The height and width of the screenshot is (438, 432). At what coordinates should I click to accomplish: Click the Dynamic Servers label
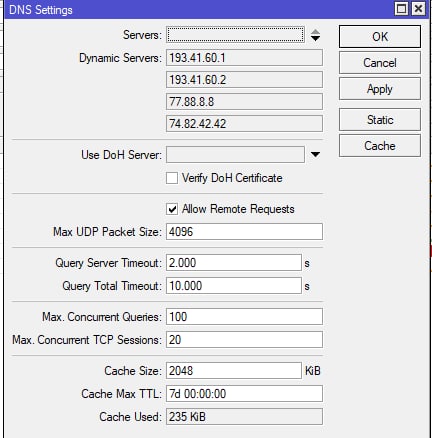[x=120, y=58]
